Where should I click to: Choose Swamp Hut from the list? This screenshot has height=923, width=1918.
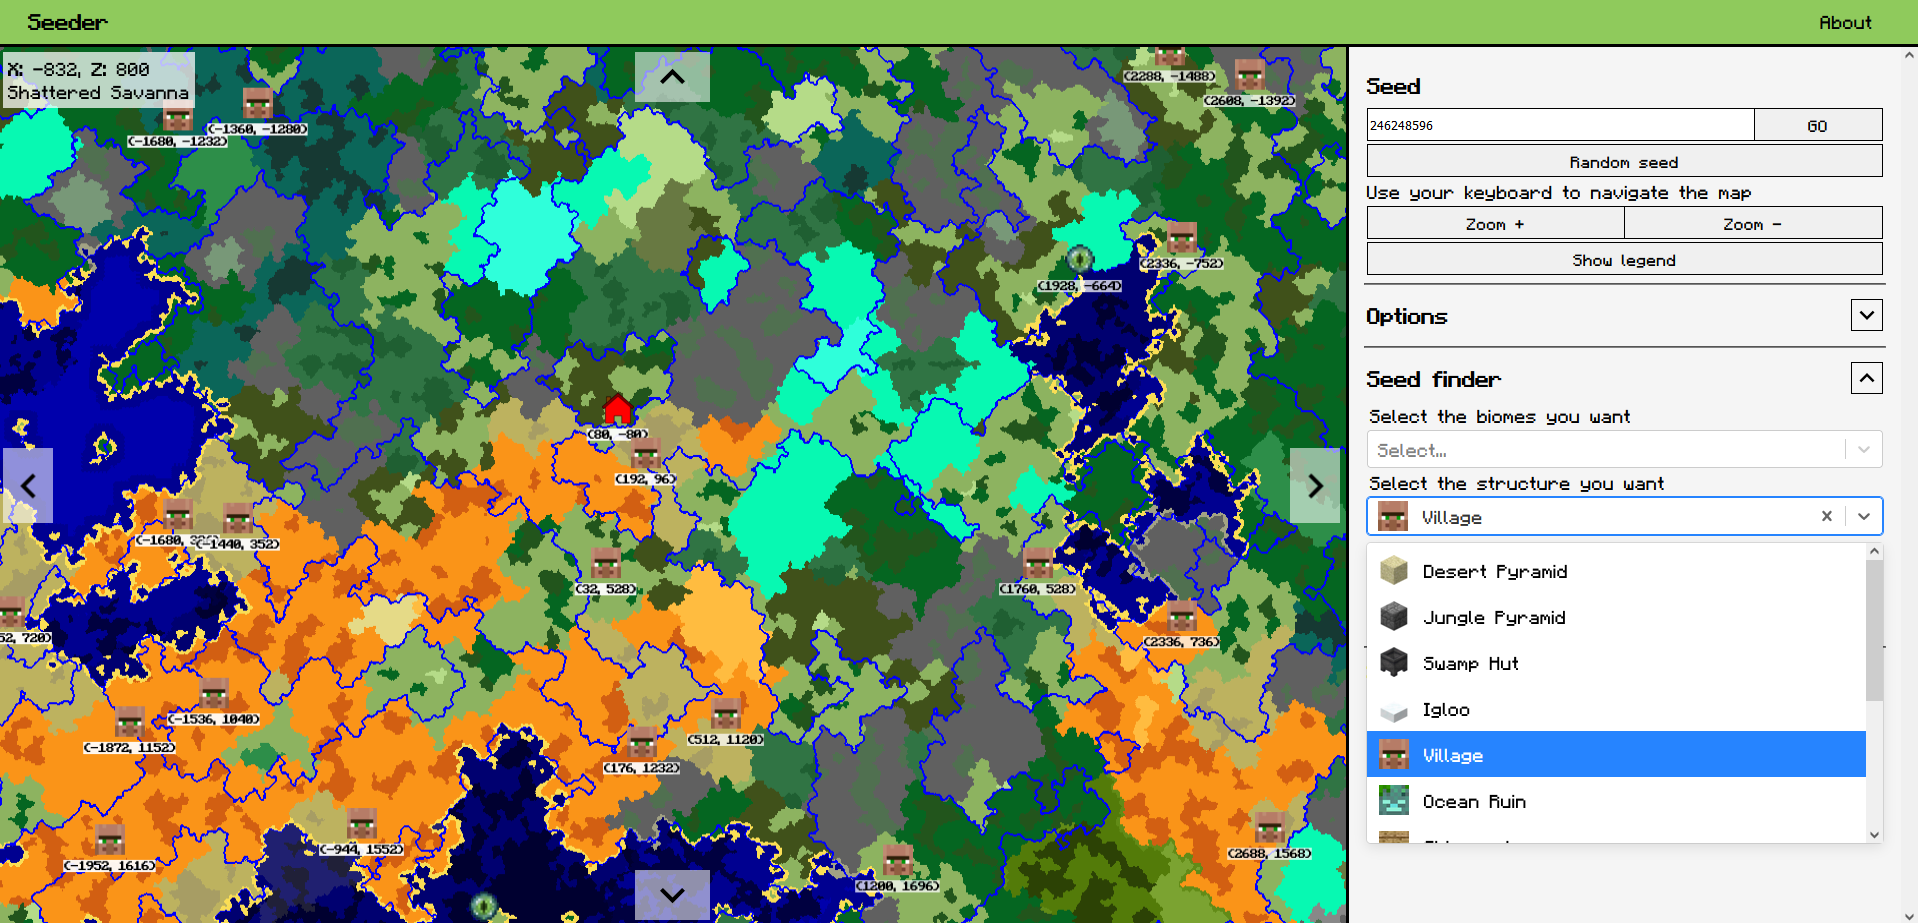1616,663
